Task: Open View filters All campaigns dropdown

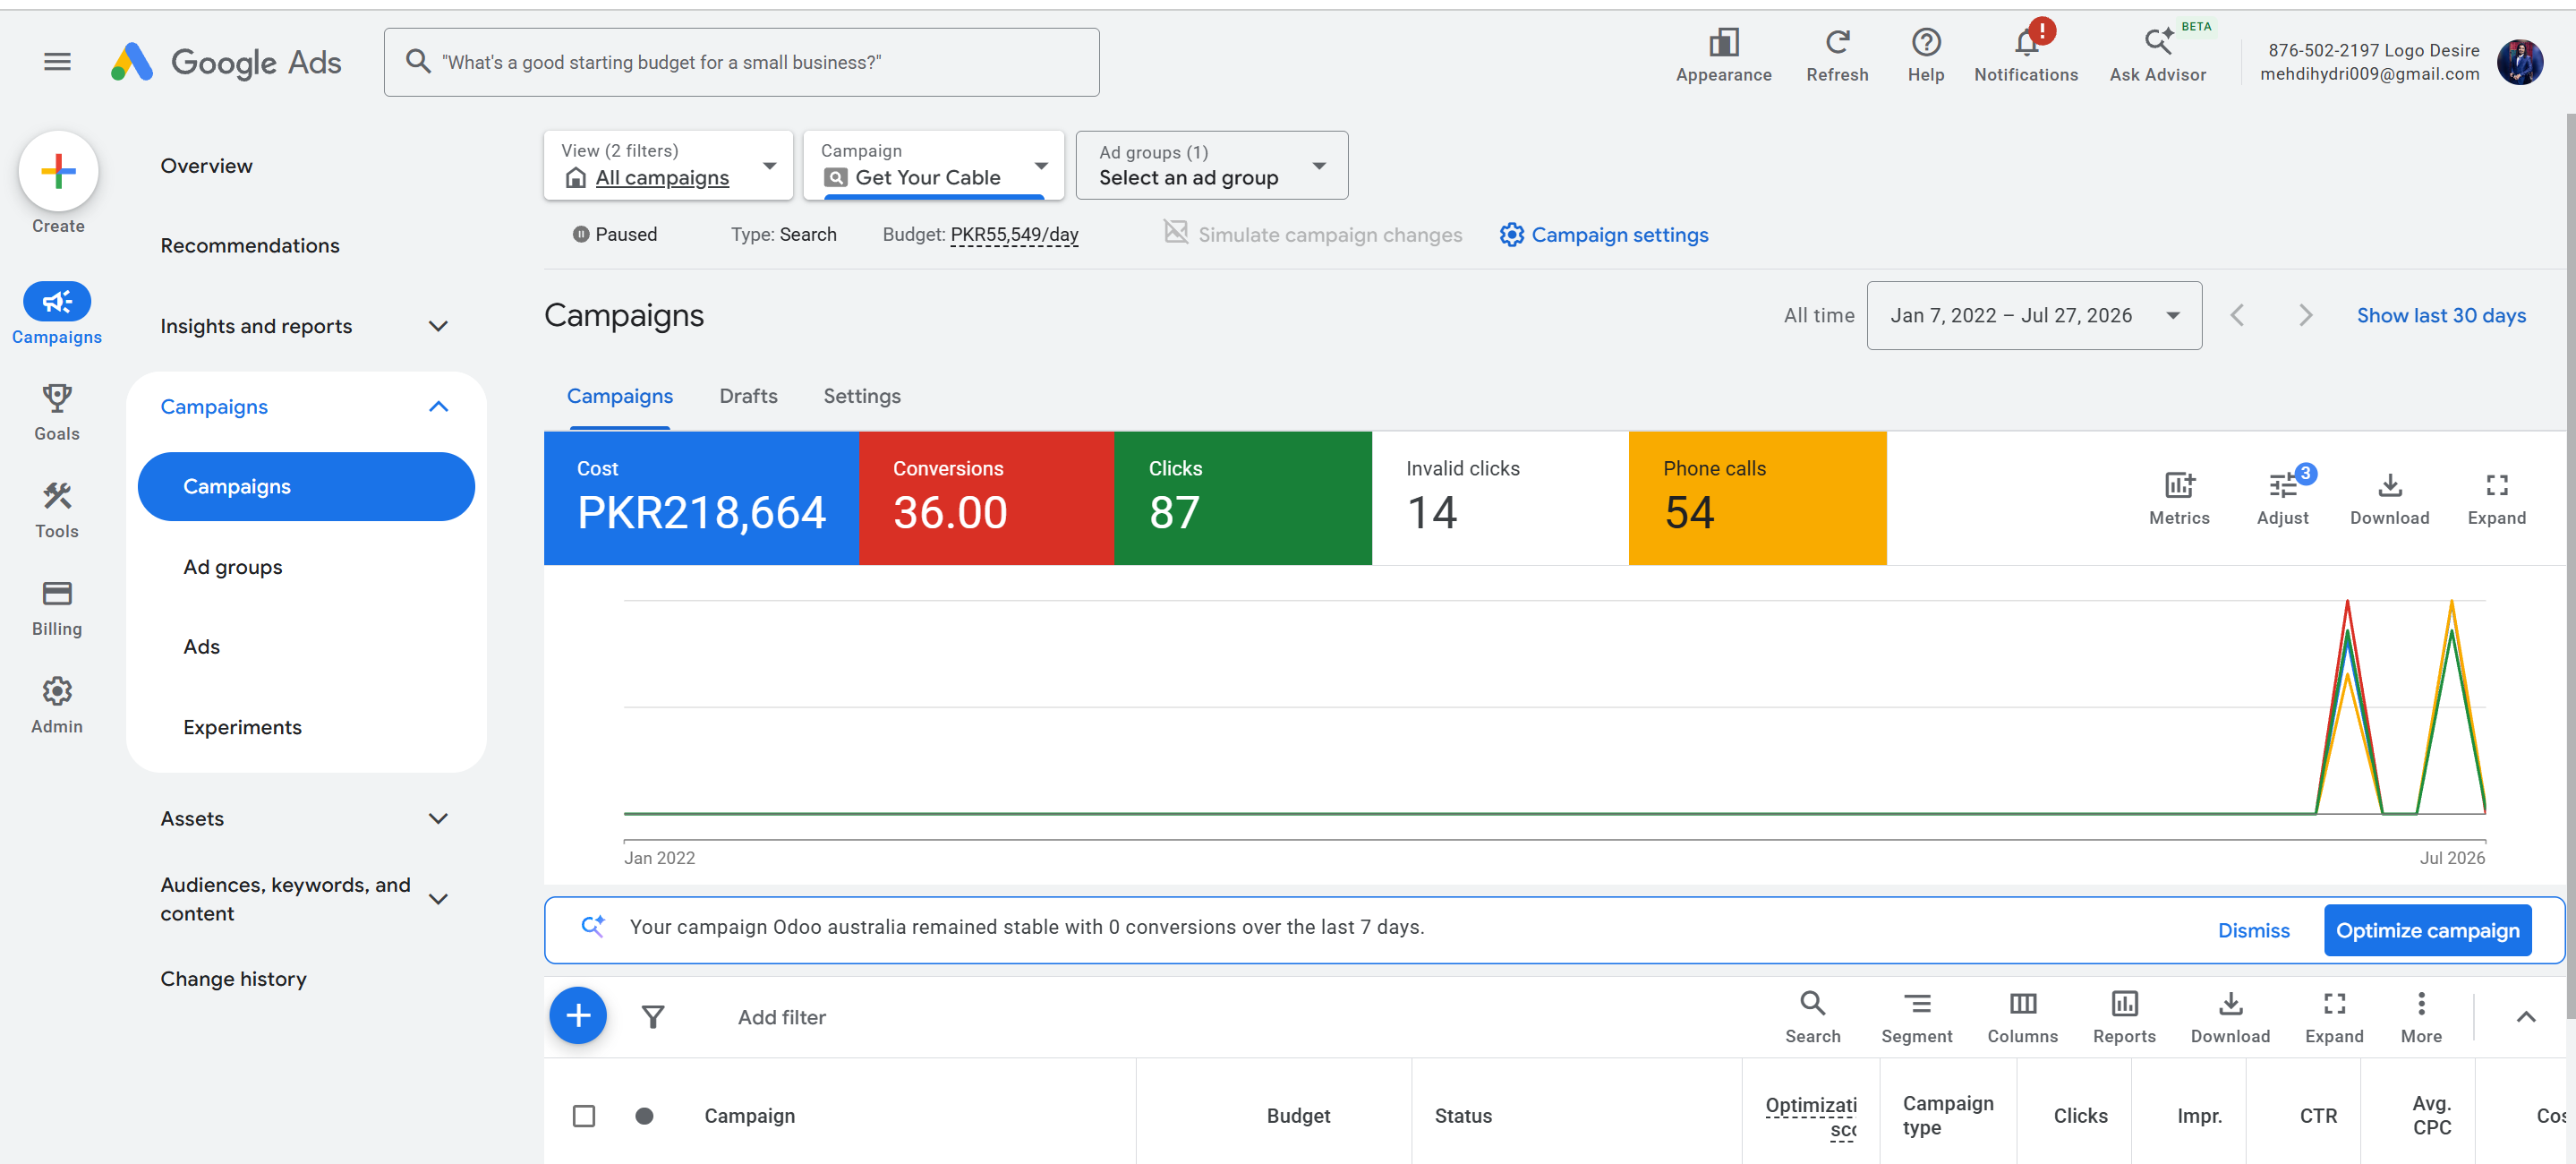Action: (668, 165)
